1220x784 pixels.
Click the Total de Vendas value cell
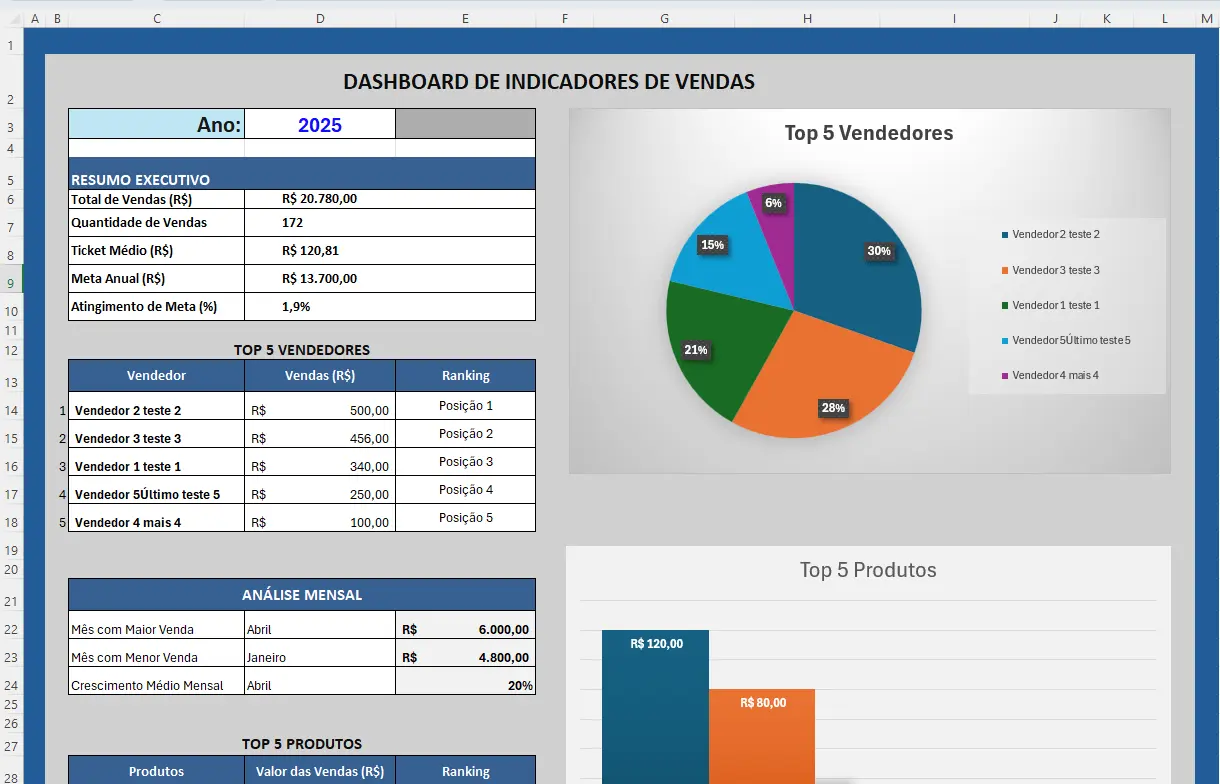[320, 199]
